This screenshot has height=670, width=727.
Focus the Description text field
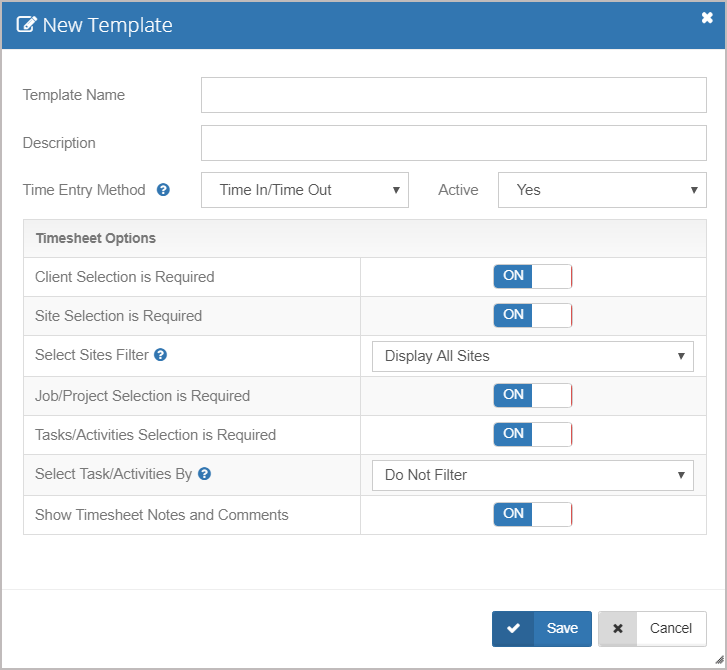click(454, 143)
